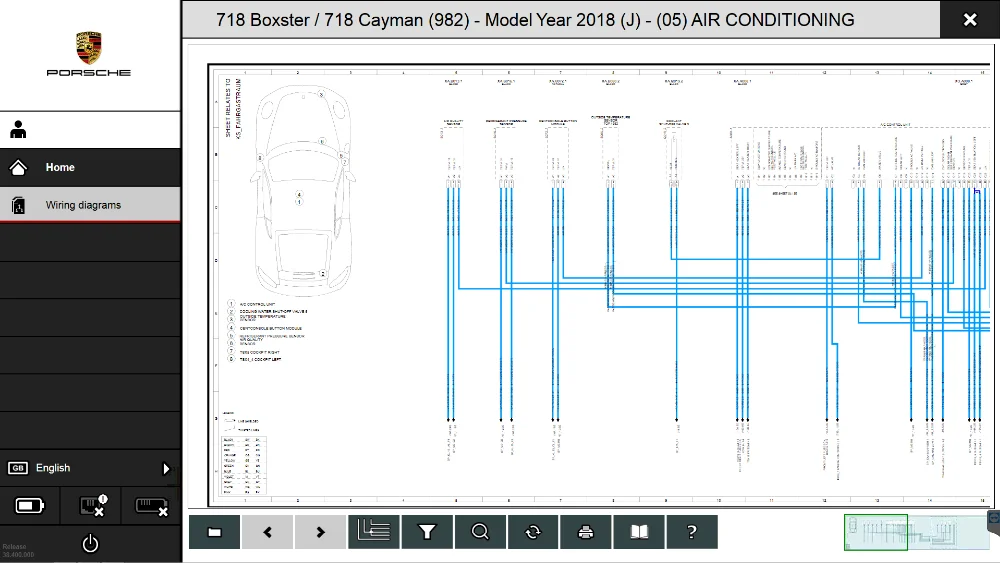The width and height of the screenshot is (1000, 563).
Task: Print the wiring diagram
Action: pos(585,532)
